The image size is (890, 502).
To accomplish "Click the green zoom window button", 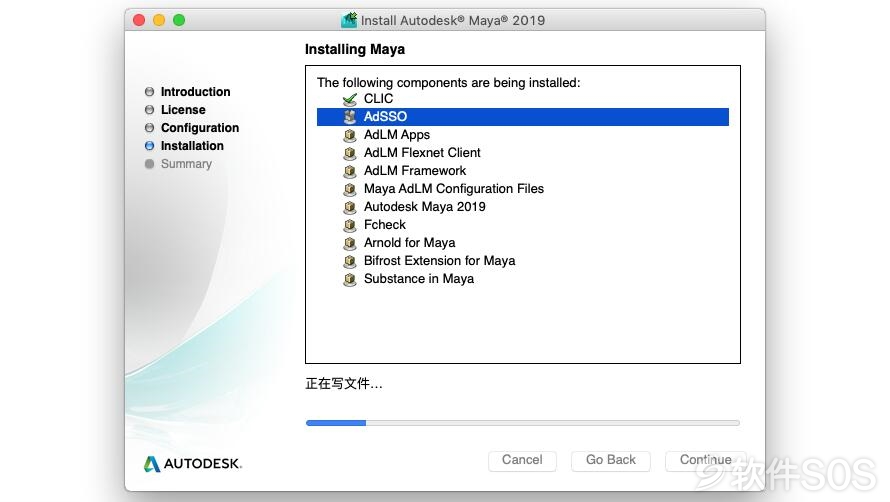I will [x=179, y=20].
